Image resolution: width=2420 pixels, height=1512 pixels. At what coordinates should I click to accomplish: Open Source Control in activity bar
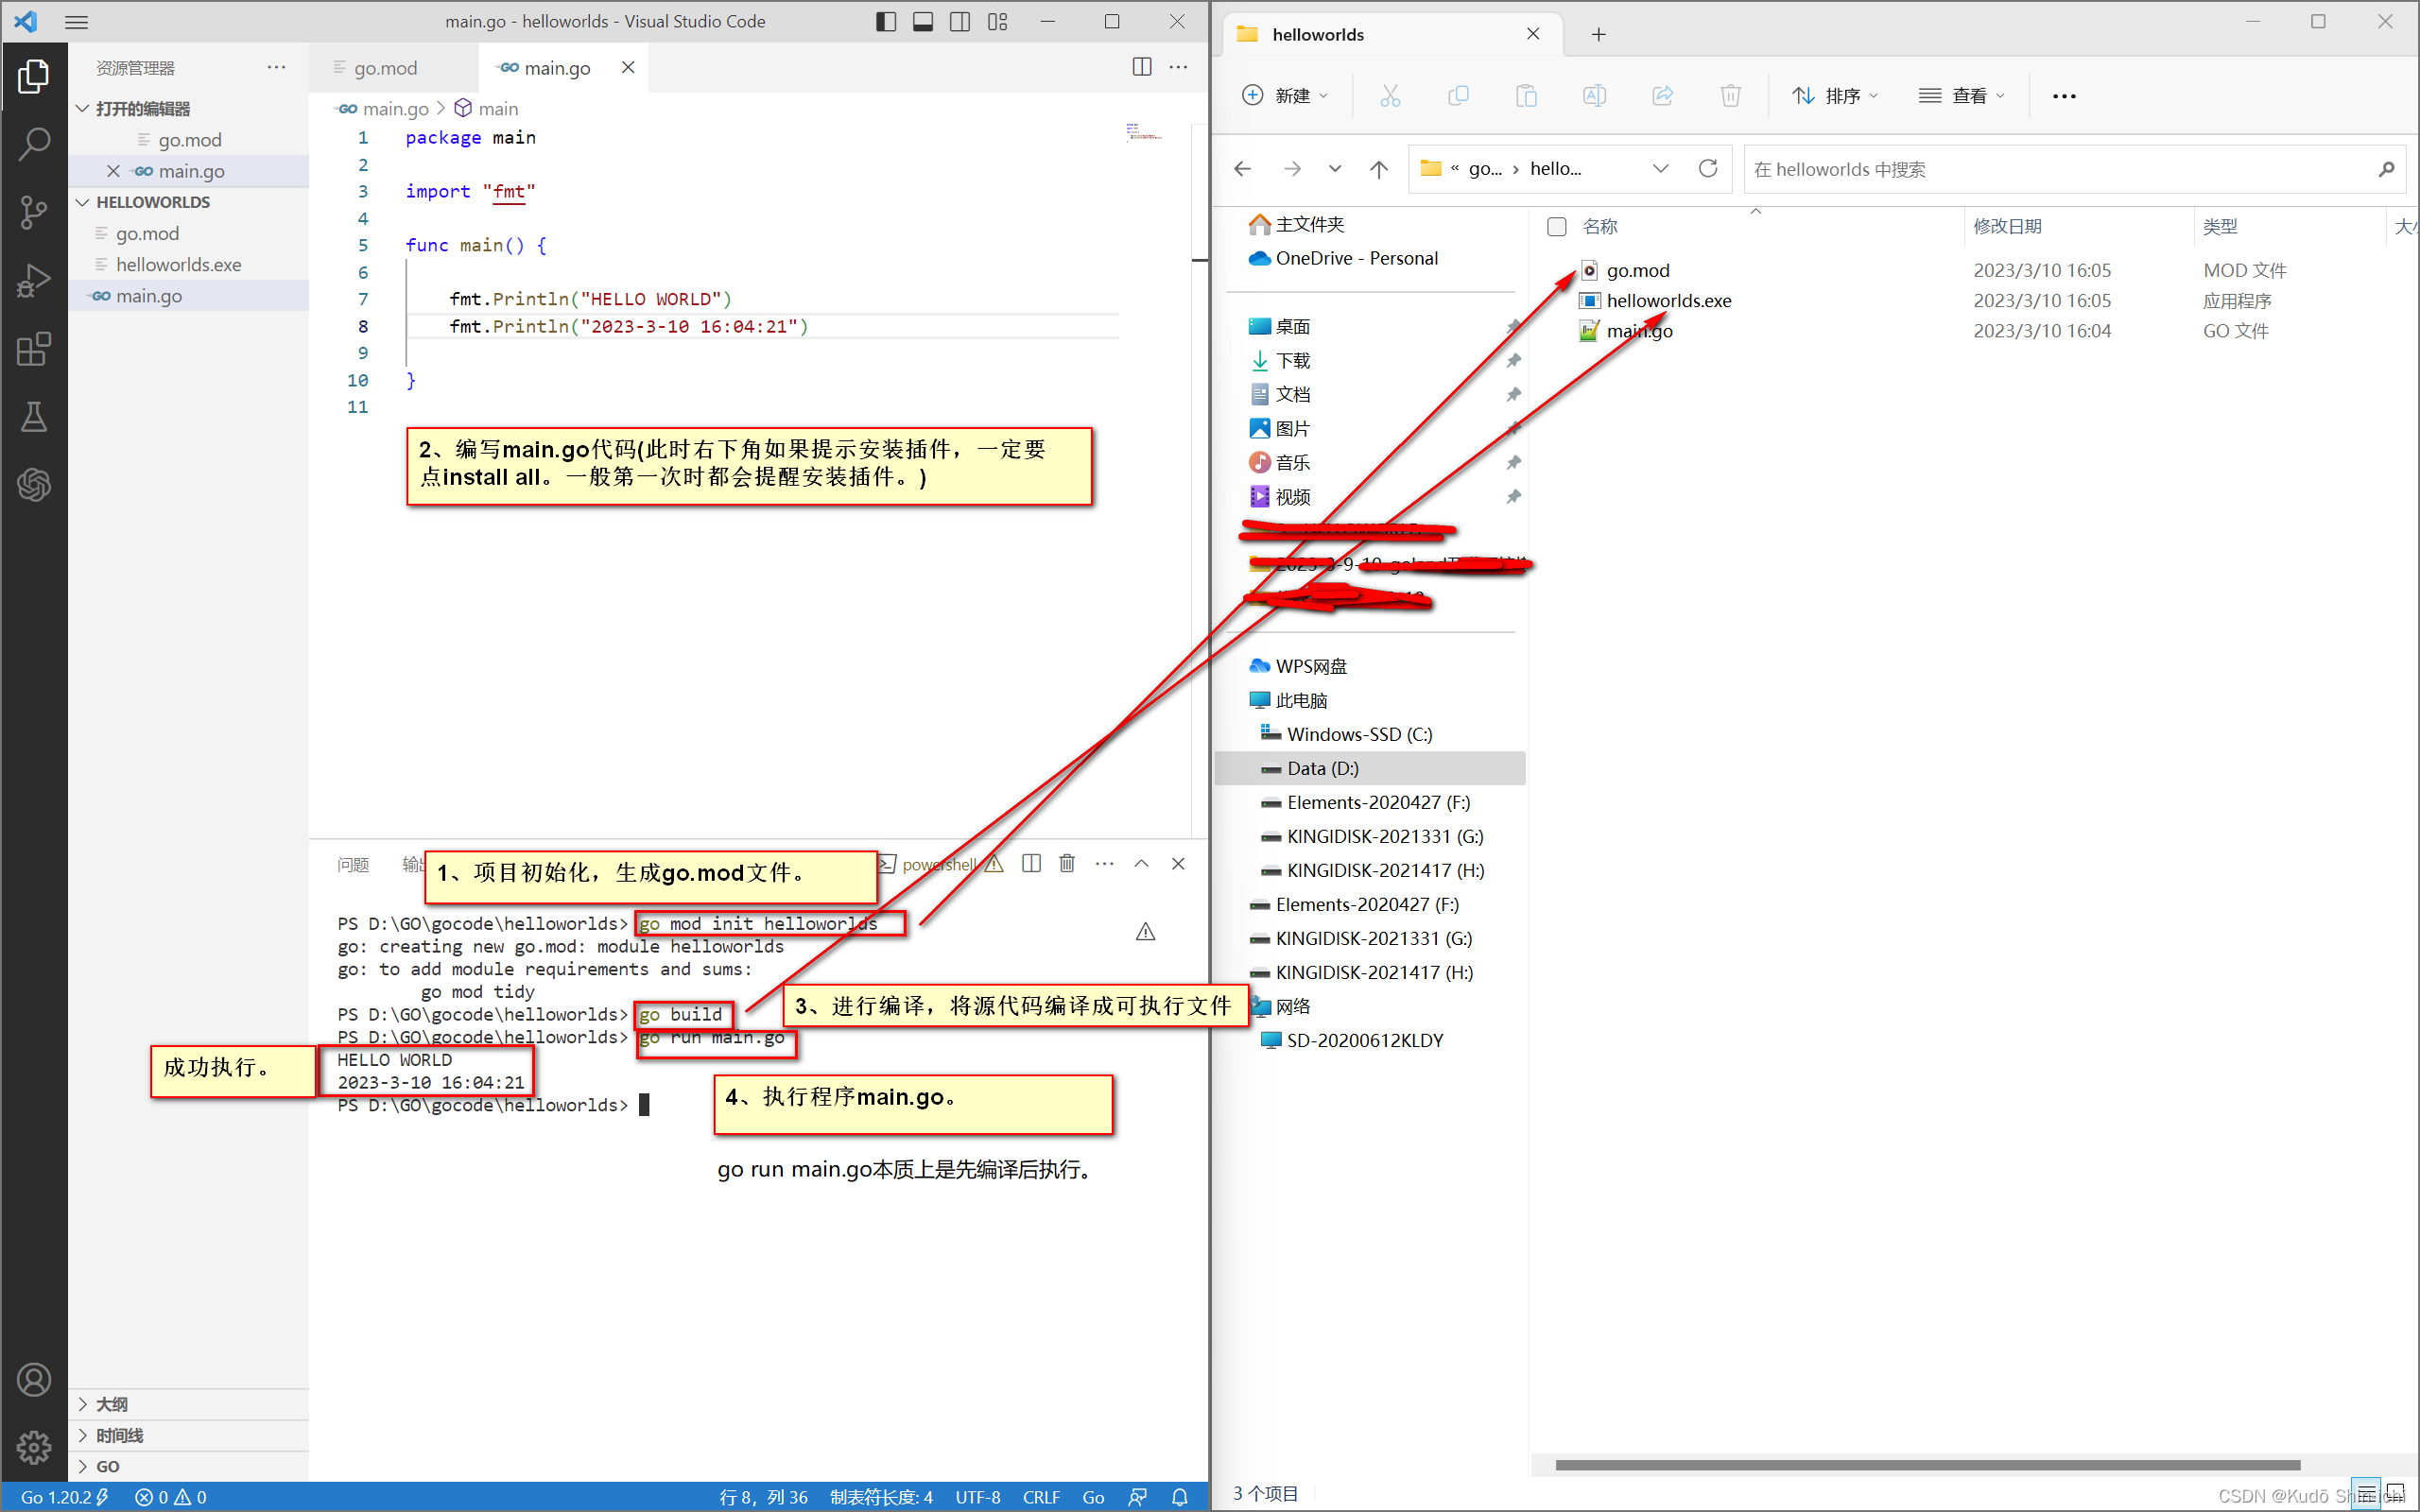pyautogui.click(x=34, y=212)
